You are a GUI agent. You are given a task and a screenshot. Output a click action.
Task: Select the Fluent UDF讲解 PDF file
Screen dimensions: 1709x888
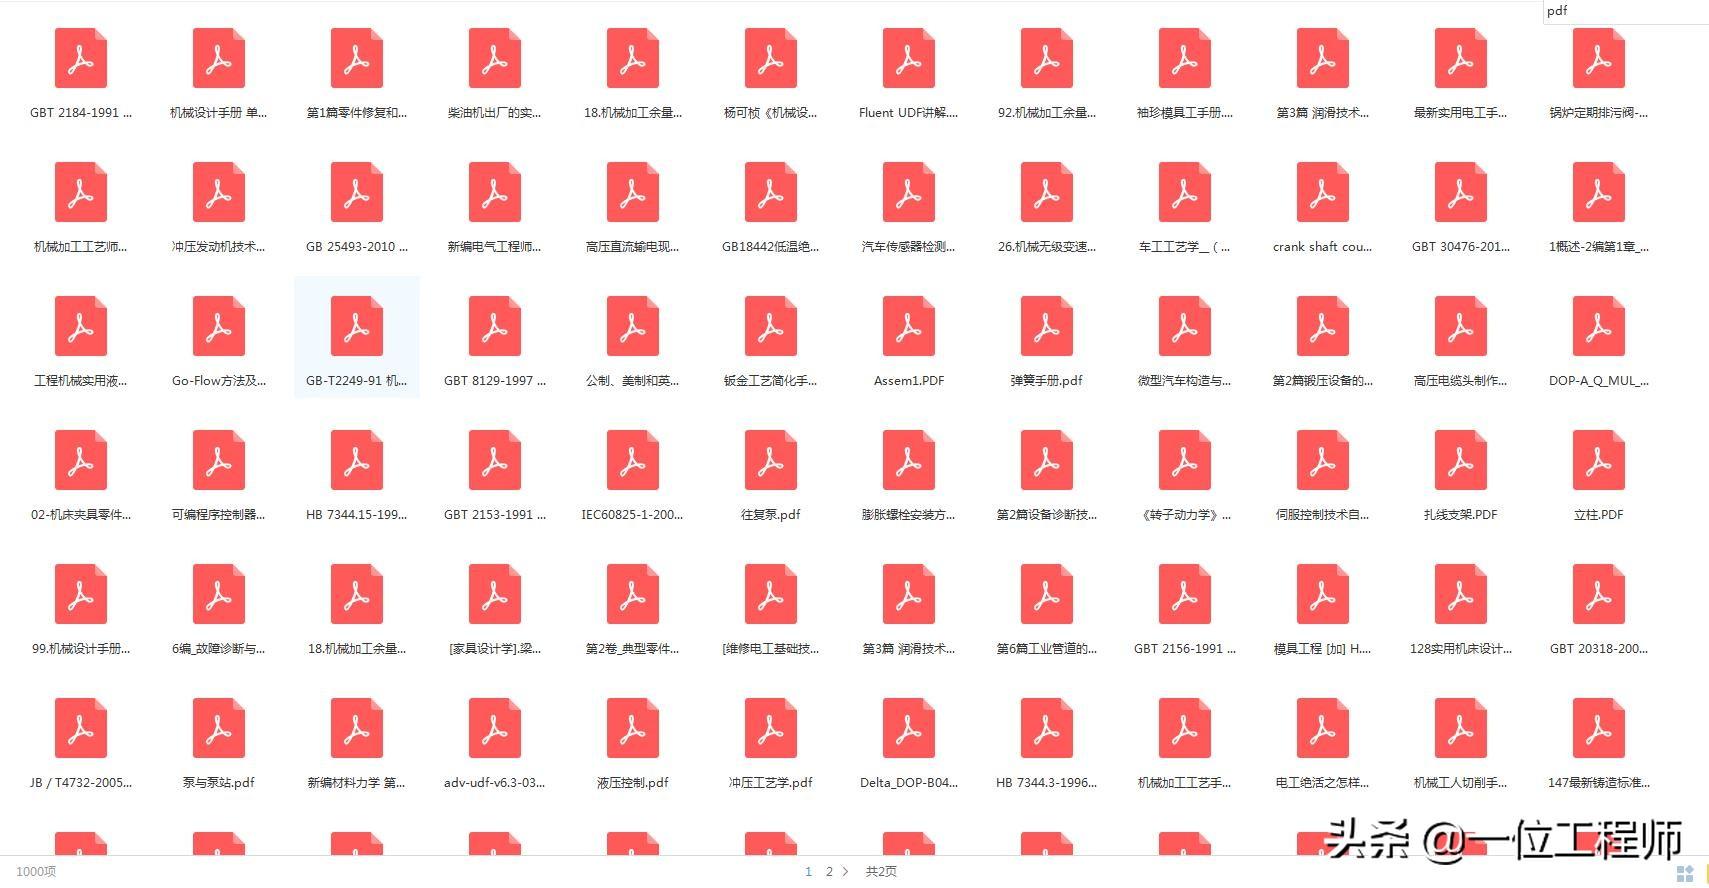click(x=908, y=59)
